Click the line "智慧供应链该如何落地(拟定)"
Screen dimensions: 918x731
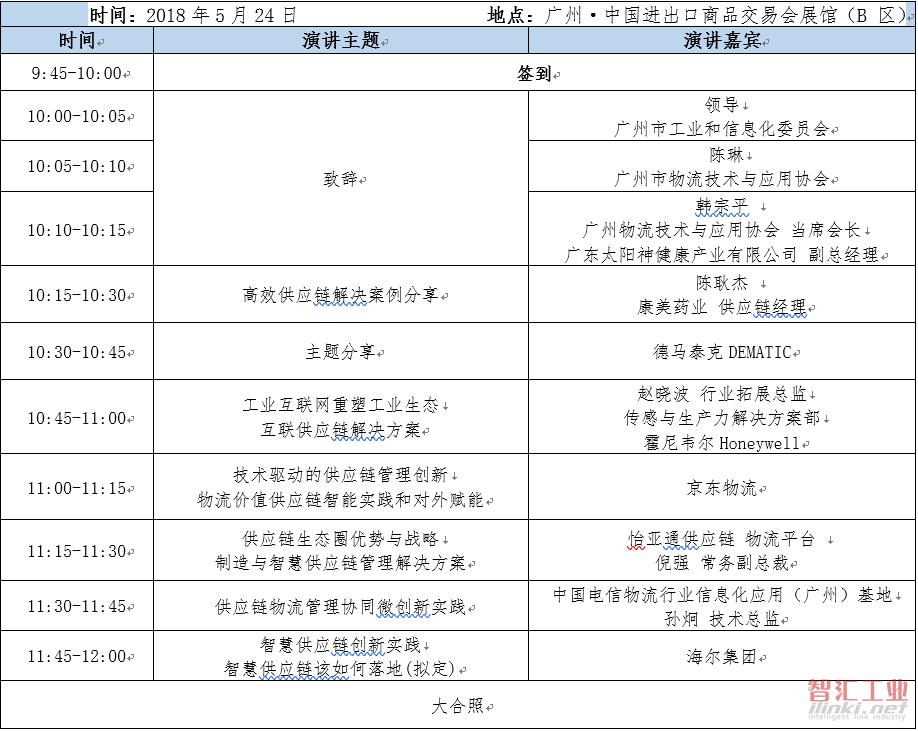coord(341,668)
